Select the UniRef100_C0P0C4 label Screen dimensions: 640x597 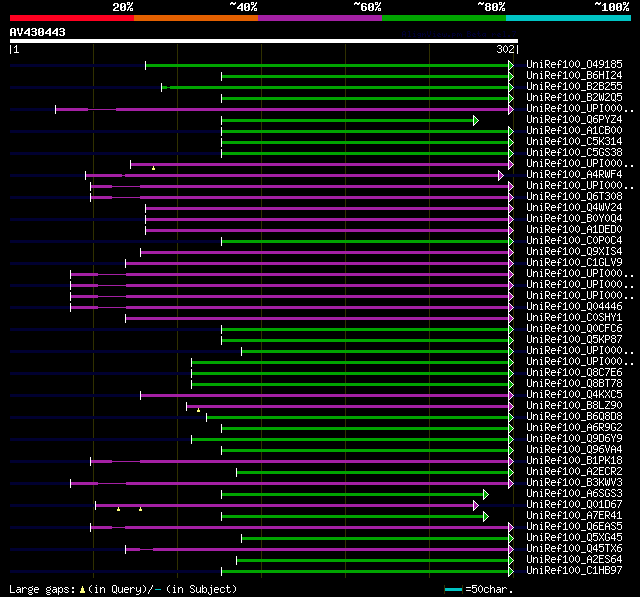tap(574, 241)
